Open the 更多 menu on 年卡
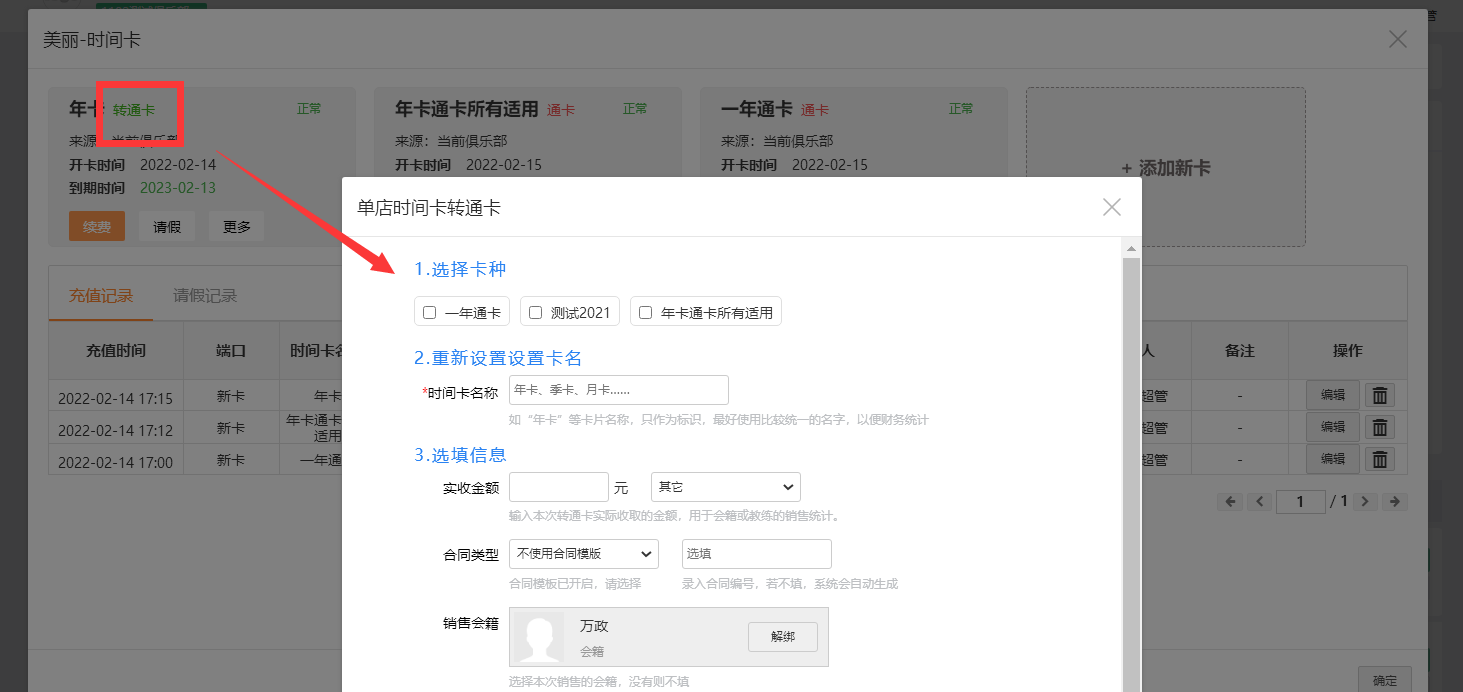This screenshot has height=692, width=1463. (x=237, y=227)
